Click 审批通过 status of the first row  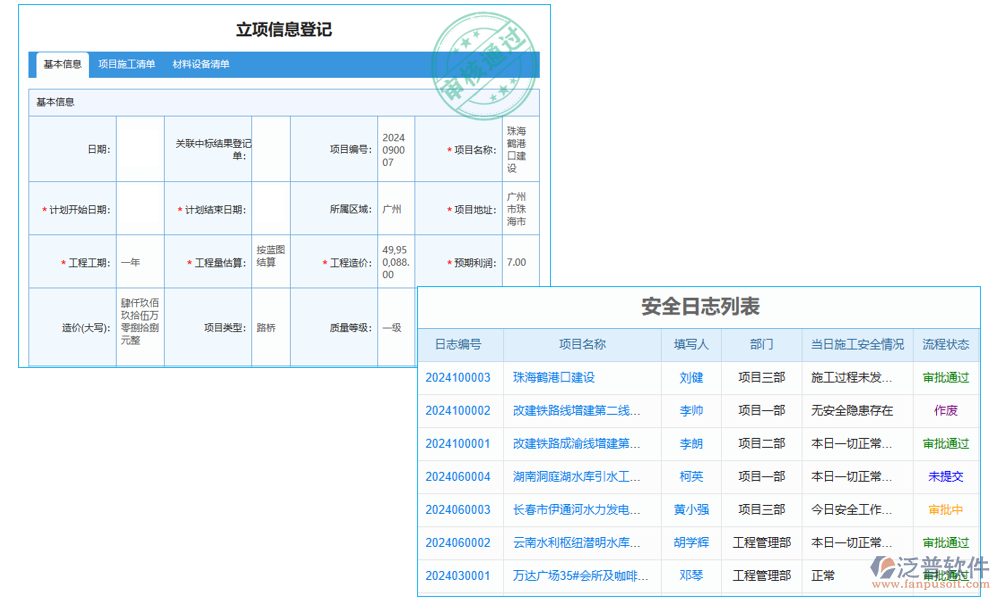pos(946,377)
